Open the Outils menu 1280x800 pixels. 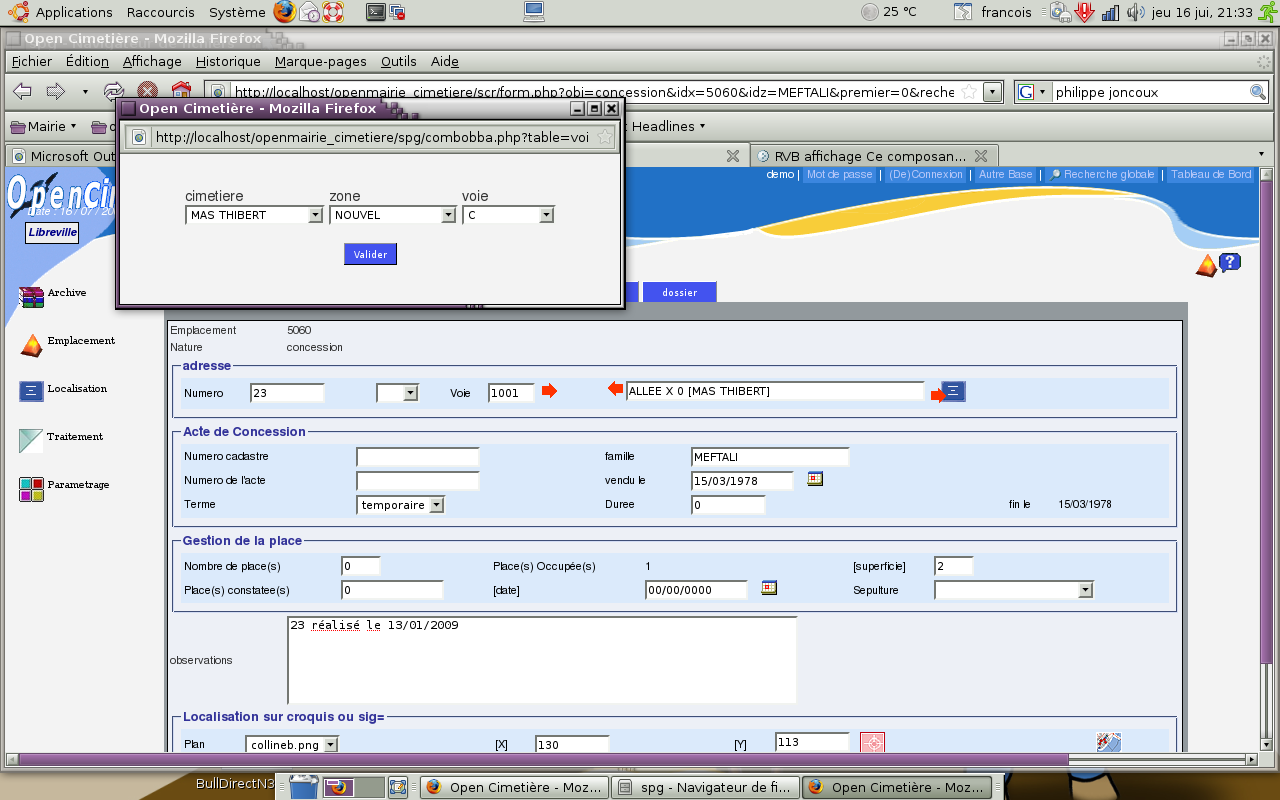pos(399,61)
